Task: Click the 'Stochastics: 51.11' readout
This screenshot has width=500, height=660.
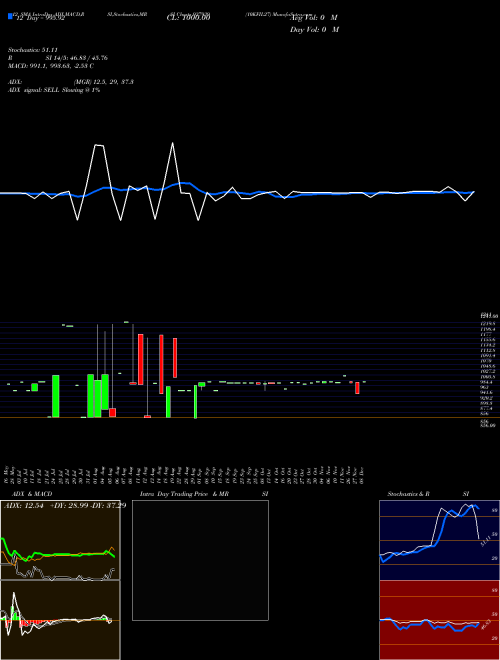Action: pos(33,50)
